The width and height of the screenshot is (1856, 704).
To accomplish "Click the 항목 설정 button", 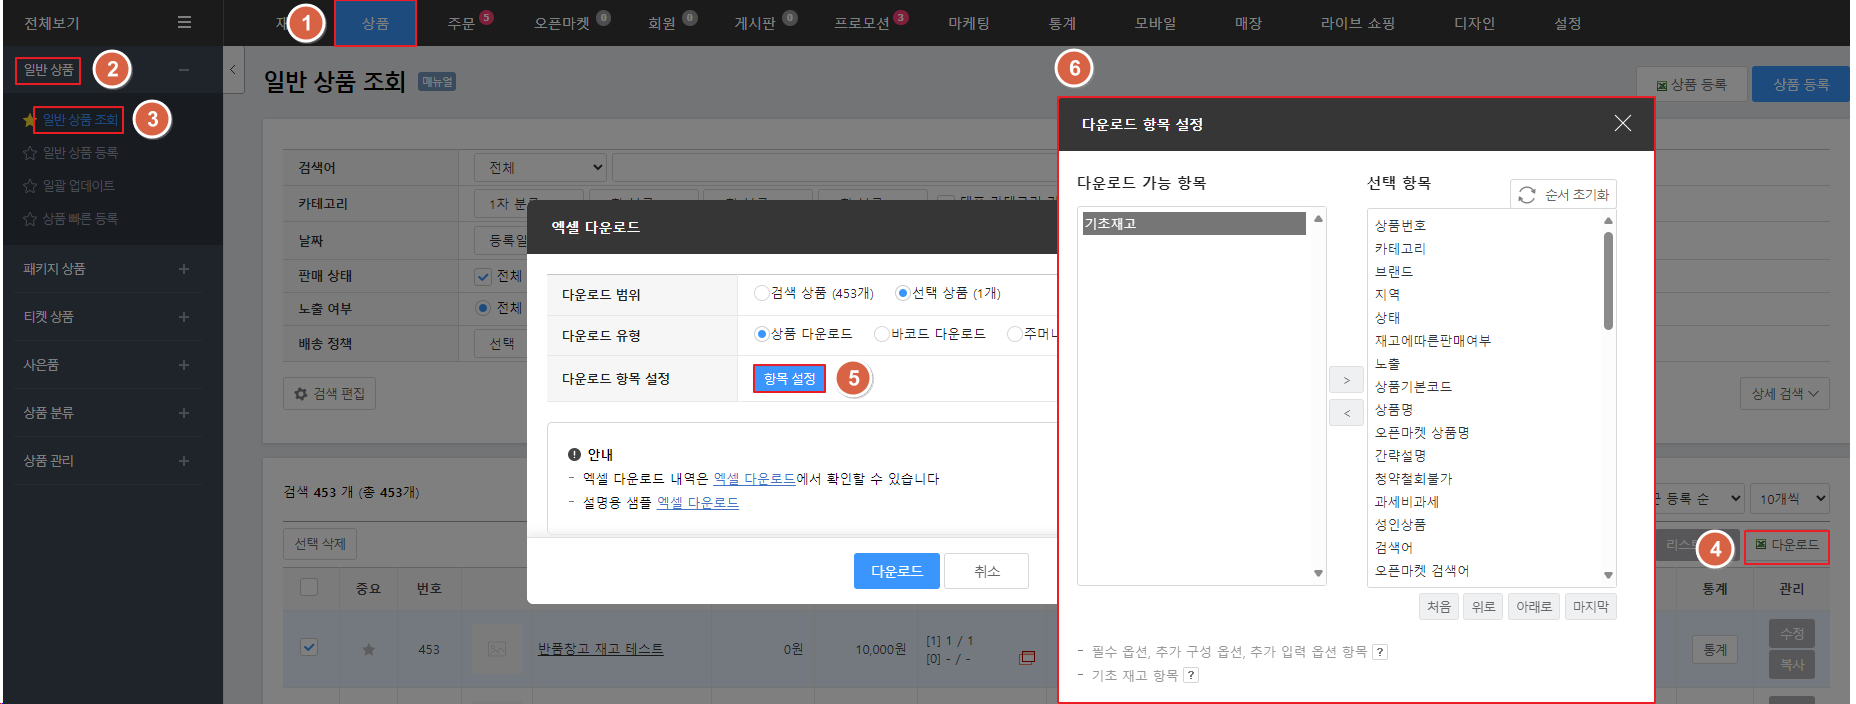I will [x=789, y=379].
